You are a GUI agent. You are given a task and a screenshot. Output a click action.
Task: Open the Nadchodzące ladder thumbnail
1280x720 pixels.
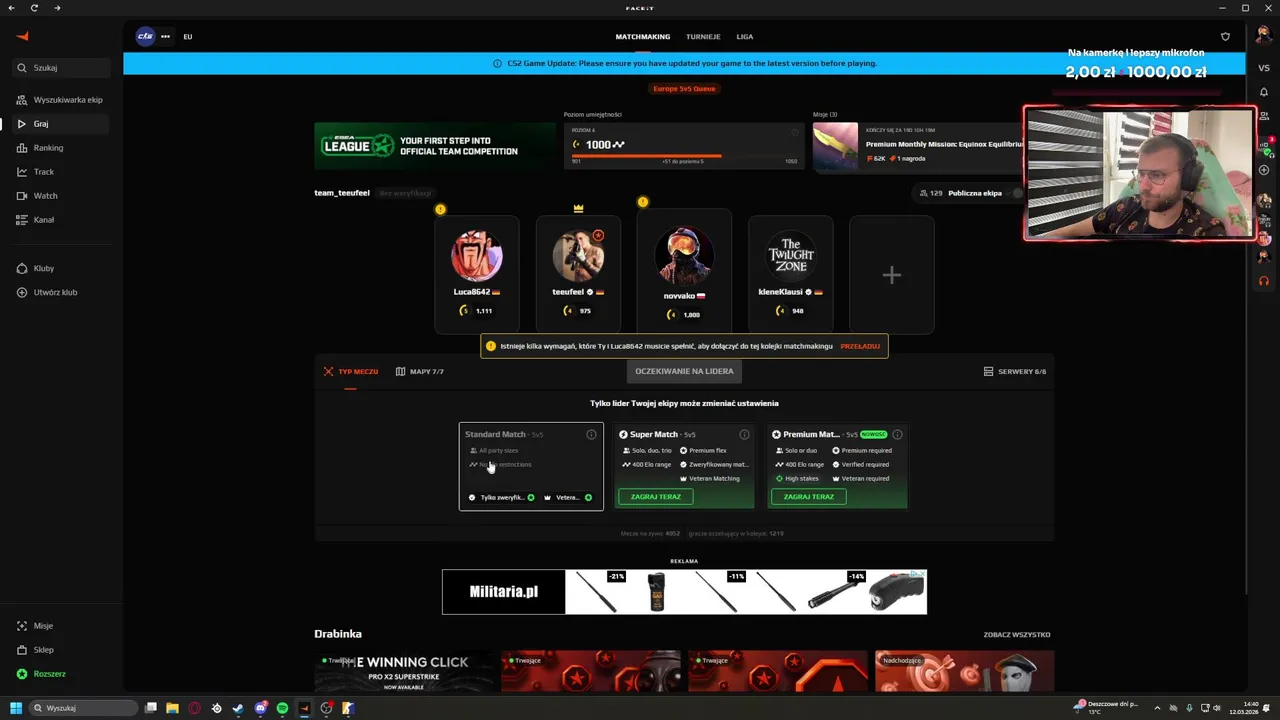coord(964,671)
